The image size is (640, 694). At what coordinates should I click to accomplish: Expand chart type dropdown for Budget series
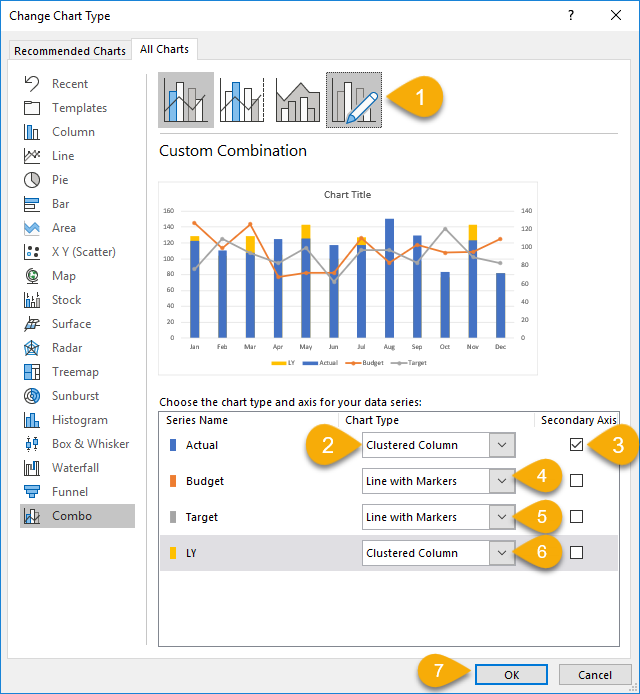click(x=502, y=481)
